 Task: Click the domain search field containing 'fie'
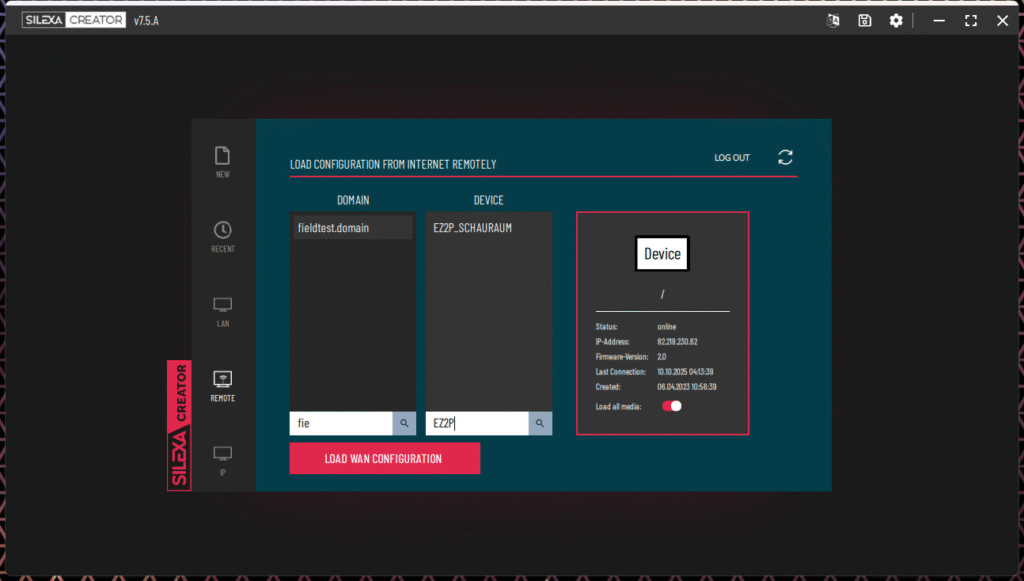click(x=340, y=423)
